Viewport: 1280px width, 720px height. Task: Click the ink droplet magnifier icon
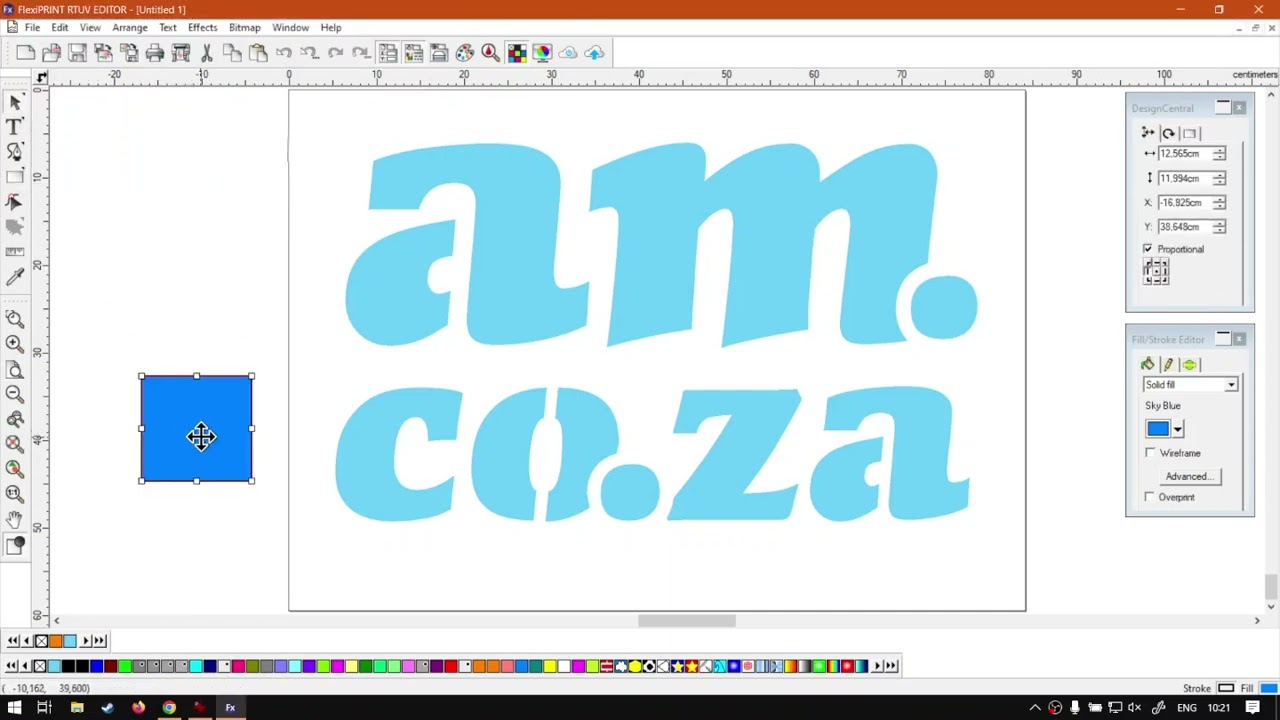pos(490,53)
